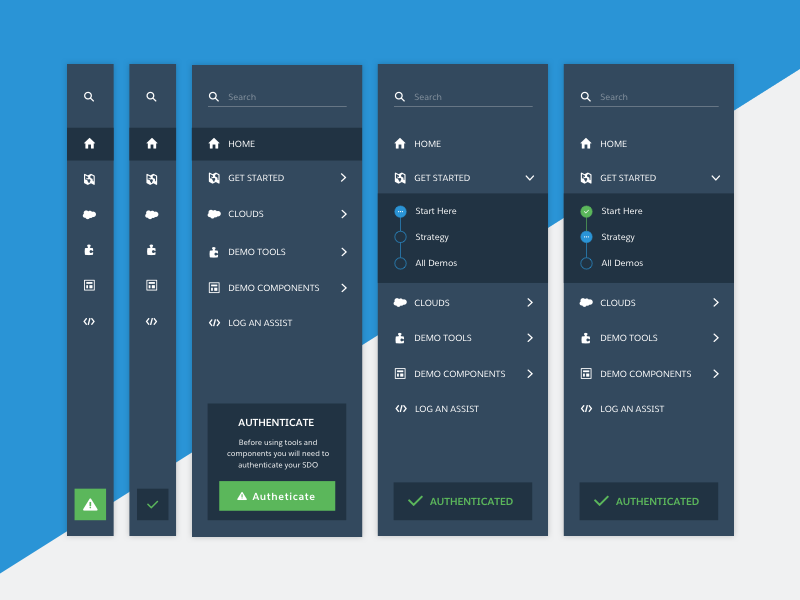This screenshot has width=800, height=600.
Task: Collapse GET STARTED chevron in panel with blue Start Here
Action: (x=530, y=178)
